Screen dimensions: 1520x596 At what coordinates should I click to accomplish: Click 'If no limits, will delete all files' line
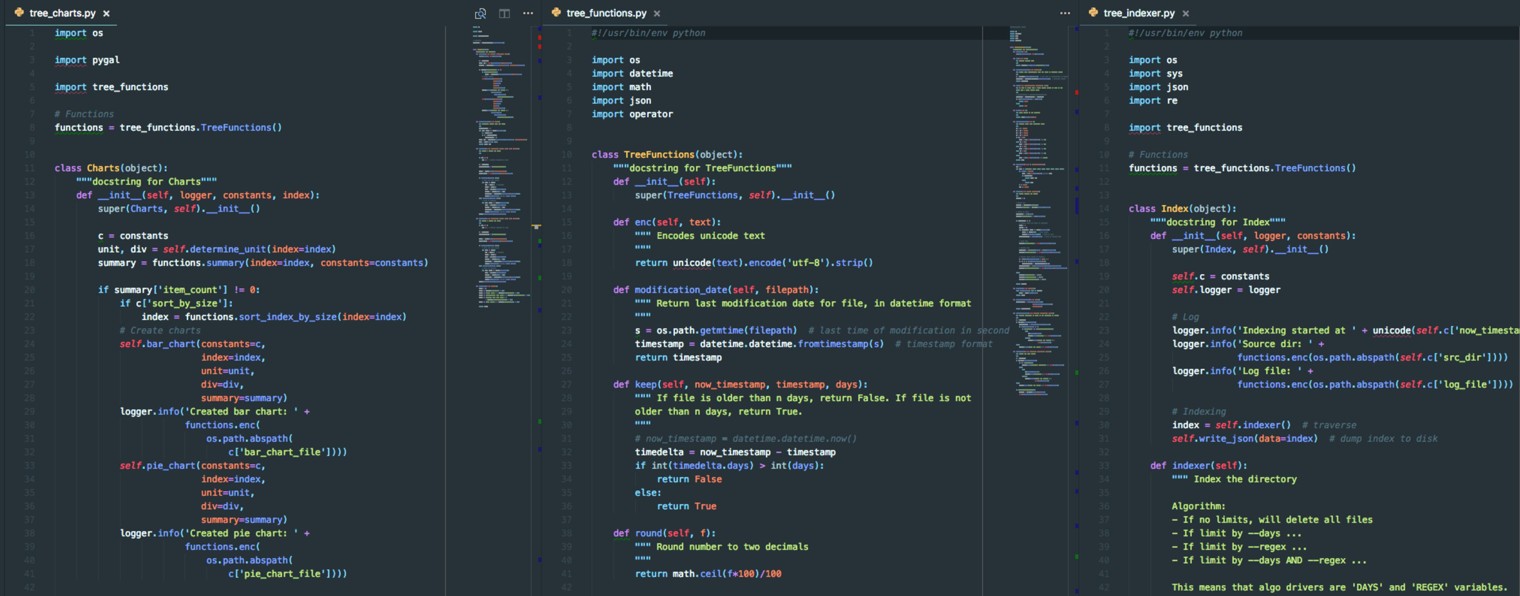[1272, 519]
